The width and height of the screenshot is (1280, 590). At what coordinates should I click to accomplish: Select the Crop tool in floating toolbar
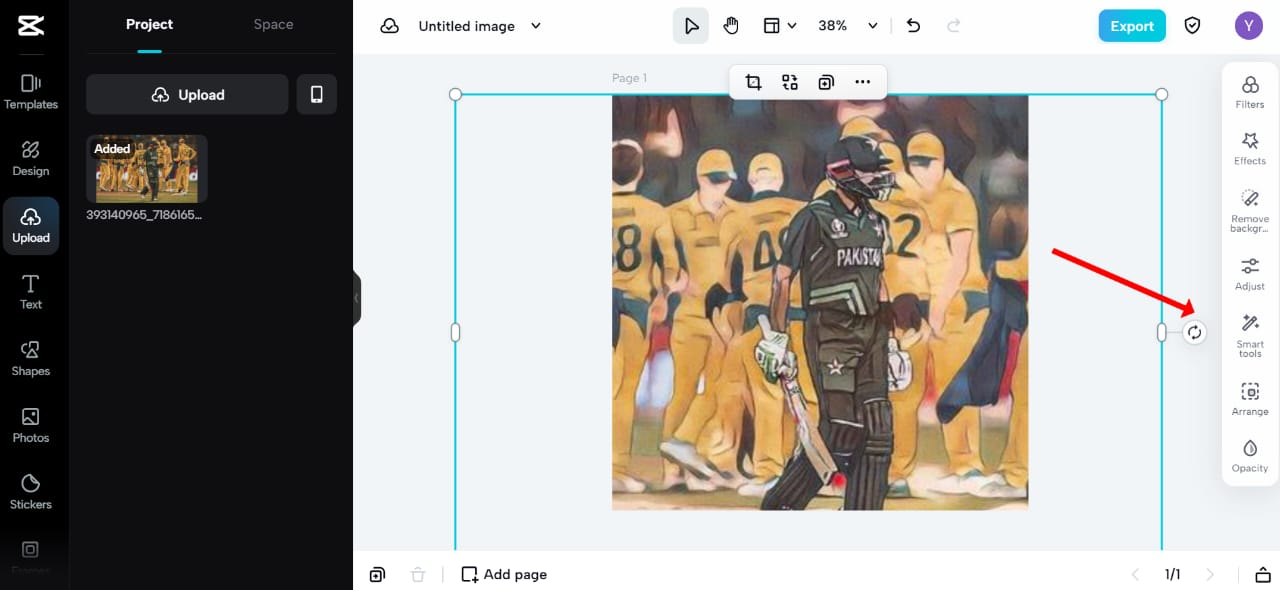tap(754, 82)
